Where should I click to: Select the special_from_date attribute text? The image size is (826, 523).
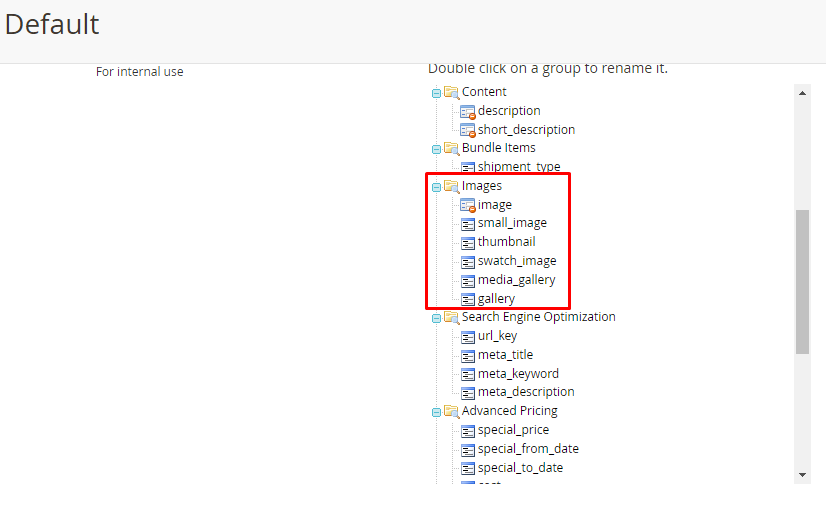tap(528, 449)
